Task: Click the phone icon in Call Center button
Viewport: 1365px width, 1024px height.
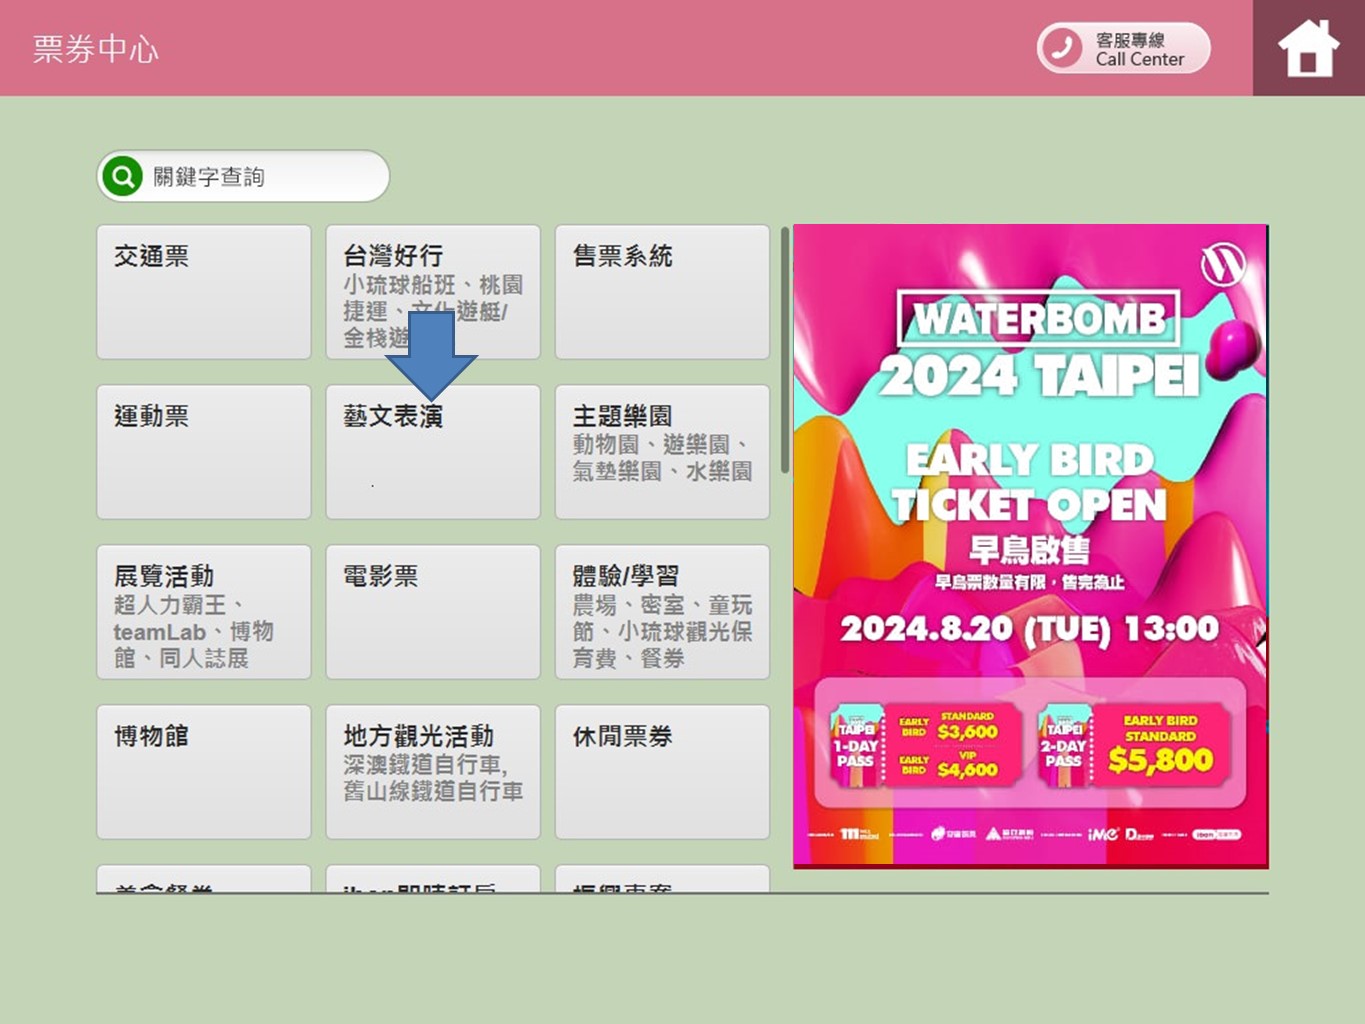Action: (1062, 48)
